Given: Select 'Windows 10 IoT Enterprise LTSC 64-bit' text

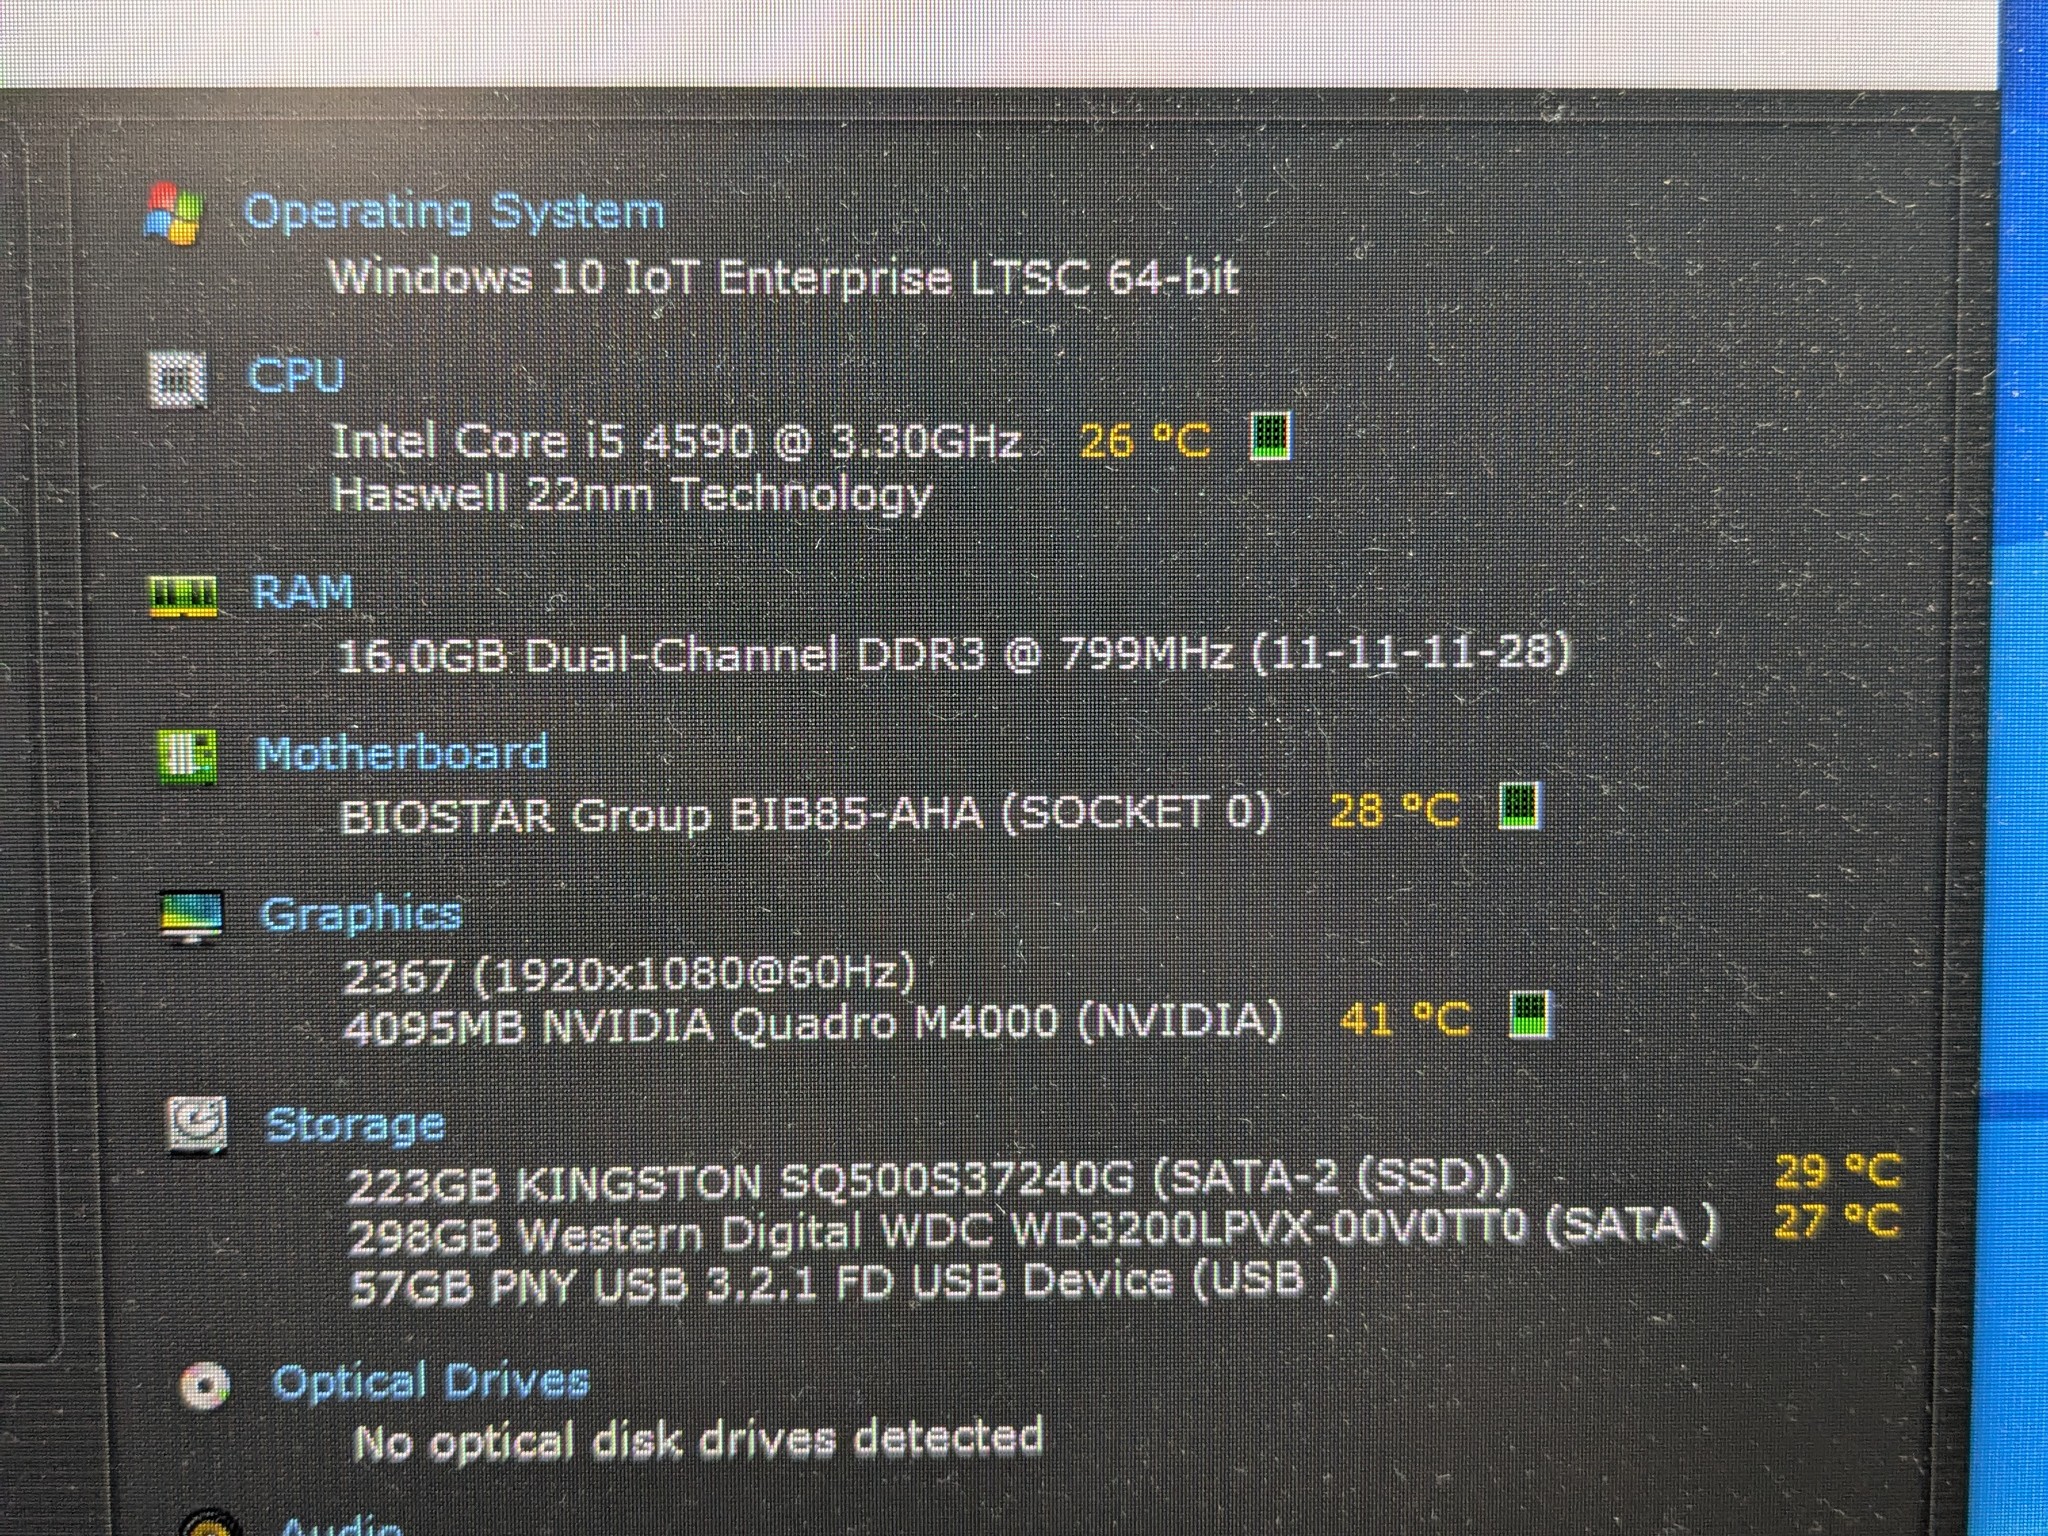Looking at the screenshot, I should click(784, 277).
